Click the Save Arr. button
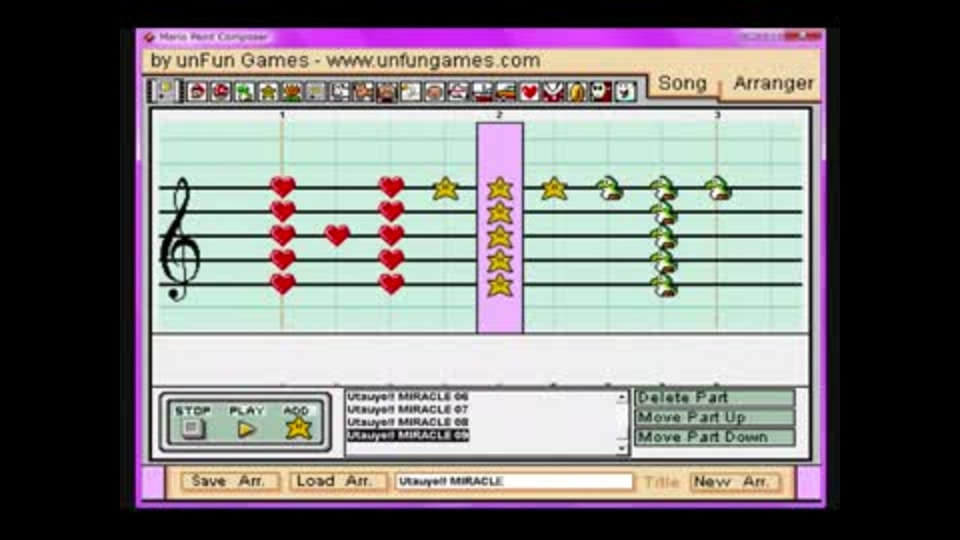This screenshot has height=540, width=960. [230, 481]
